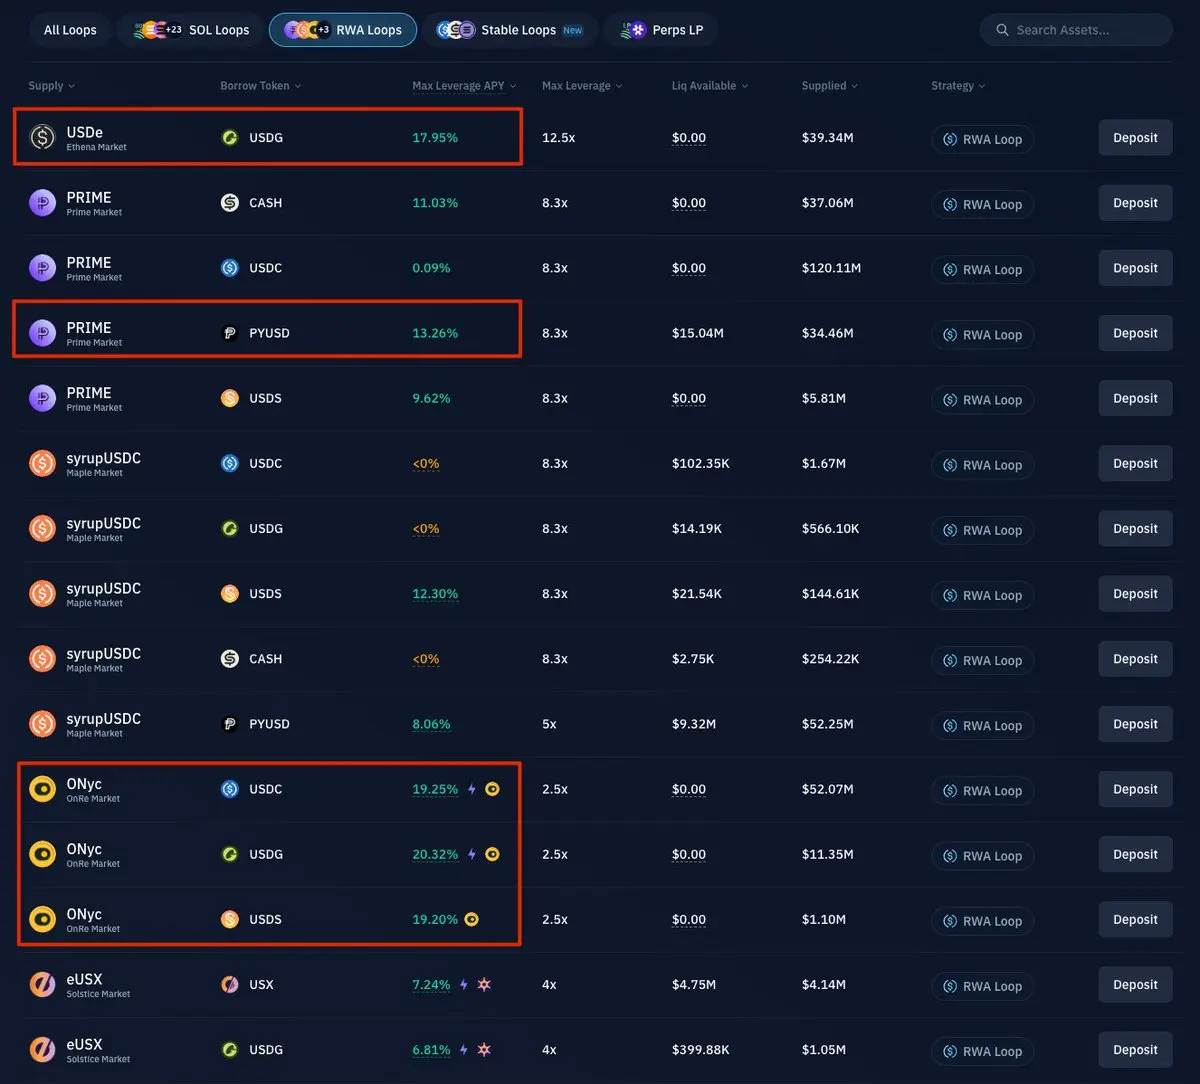Click RWA Loop badge in ONyc USDS row
1200x1084 pixels.
coord(982,921)
